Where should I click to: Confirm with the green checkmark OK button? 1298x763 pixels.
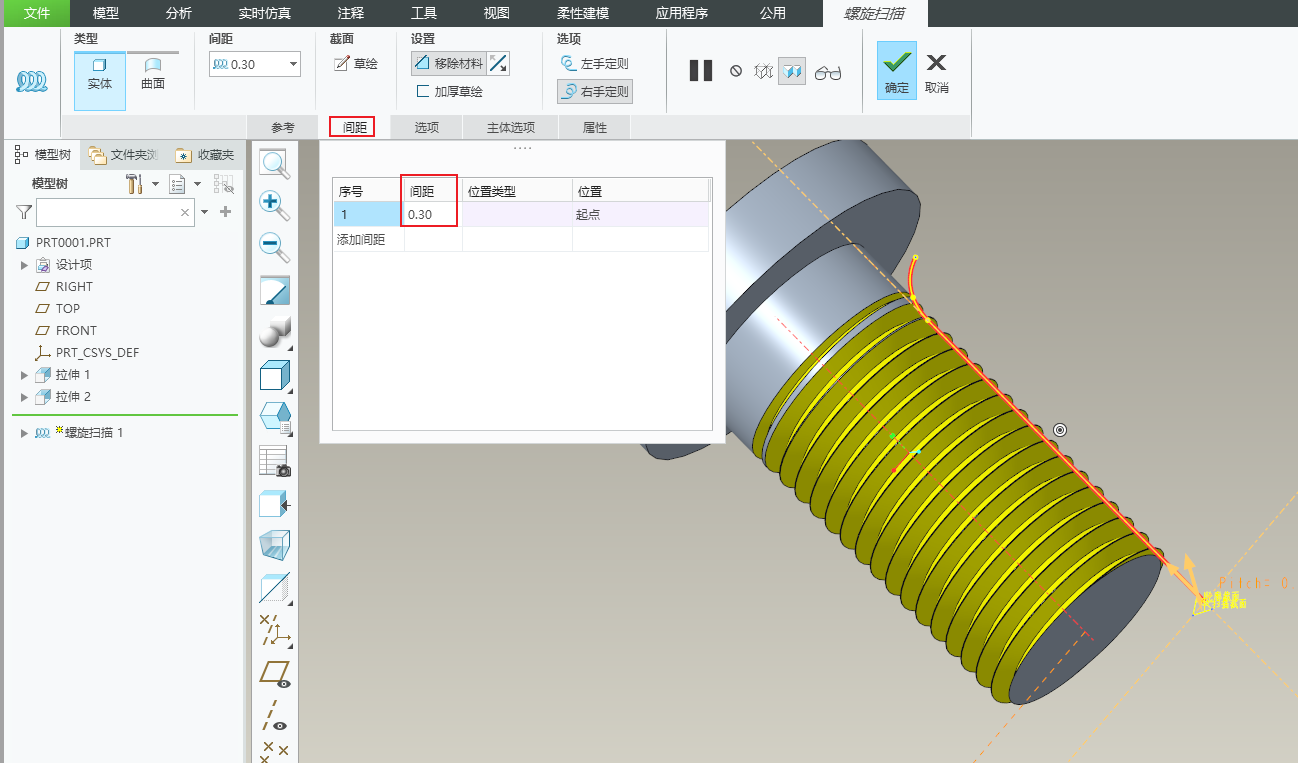coord(897,70)
